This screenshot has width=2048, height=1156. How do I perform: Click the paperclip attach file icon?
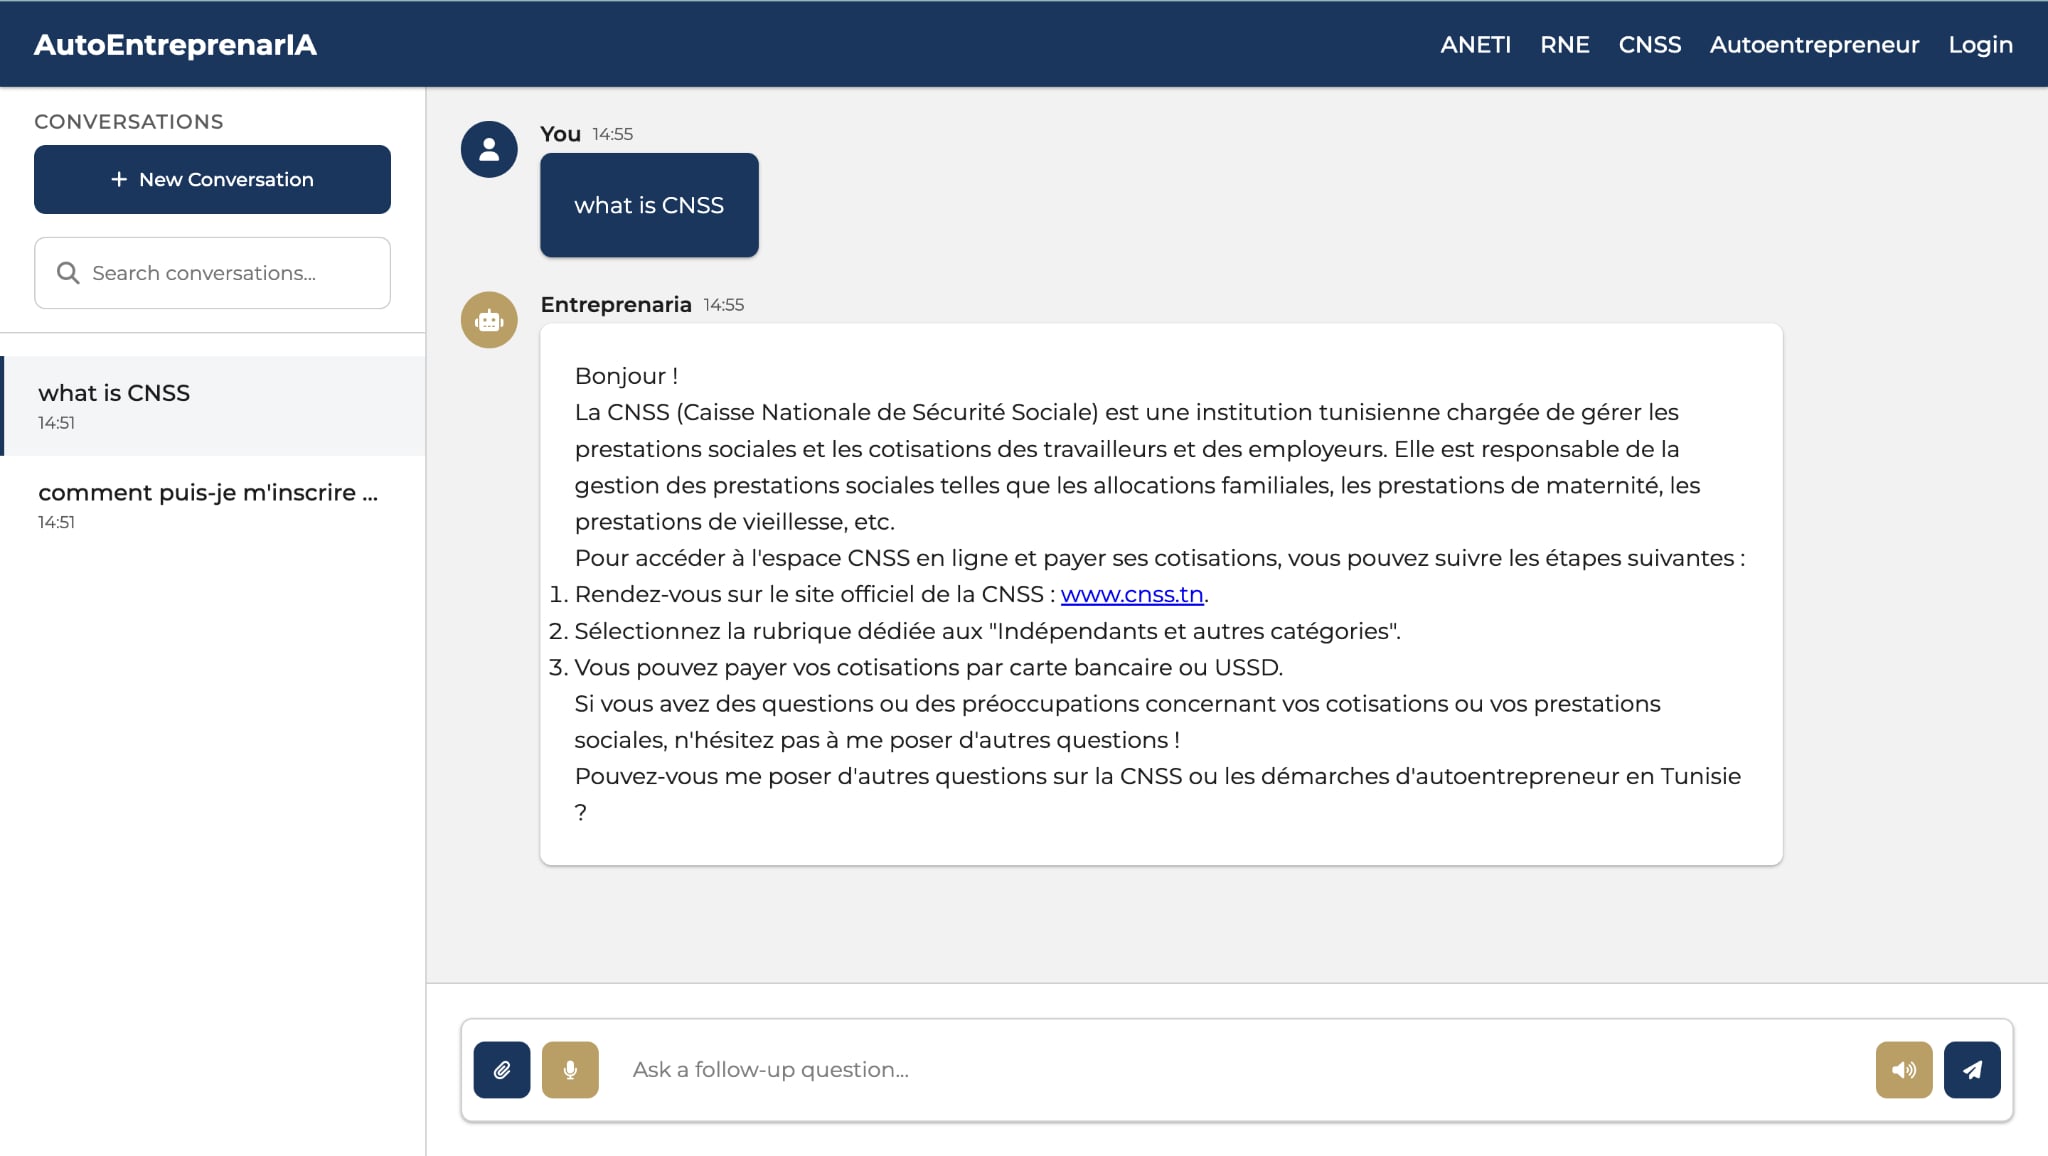tap(501, 1070)
